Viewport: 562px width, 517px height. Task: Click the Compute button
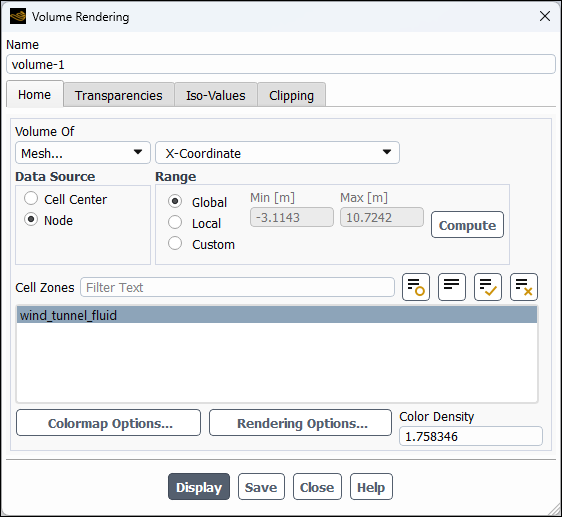coord(467,225)
